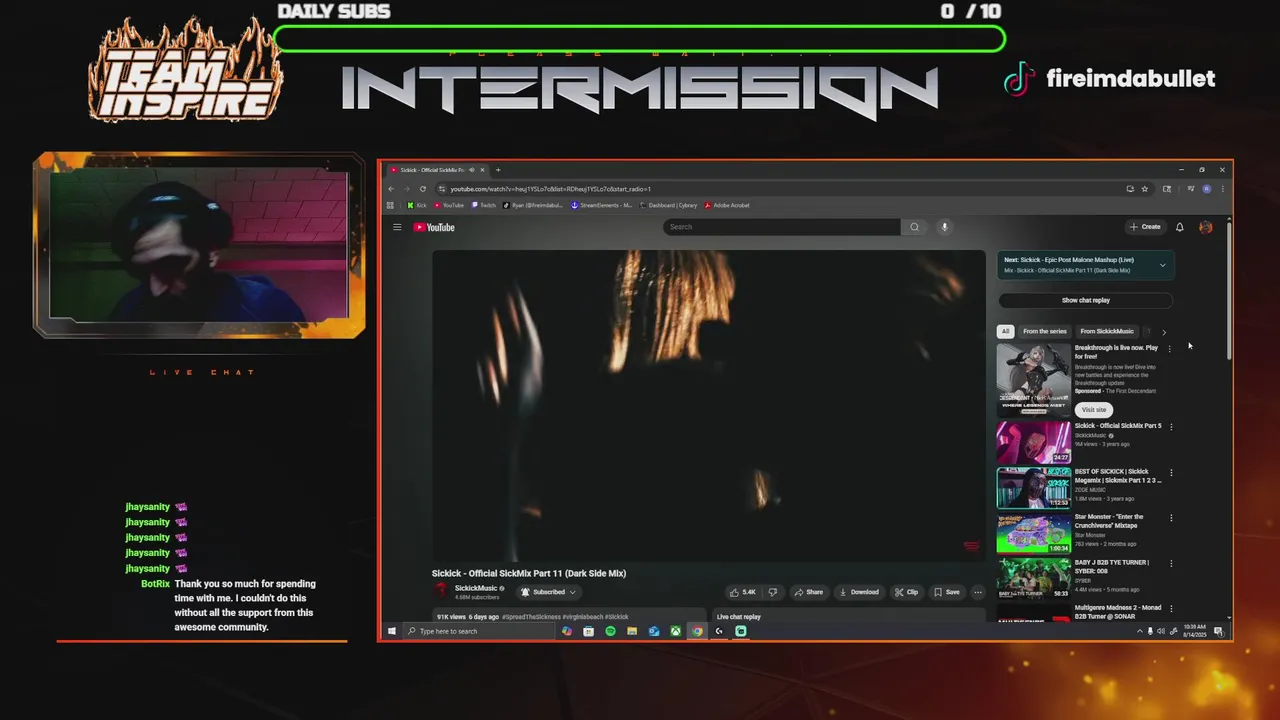Screen dimensions: 1280x720
Task: Select the All filter chip
Action: point(1005,331)
